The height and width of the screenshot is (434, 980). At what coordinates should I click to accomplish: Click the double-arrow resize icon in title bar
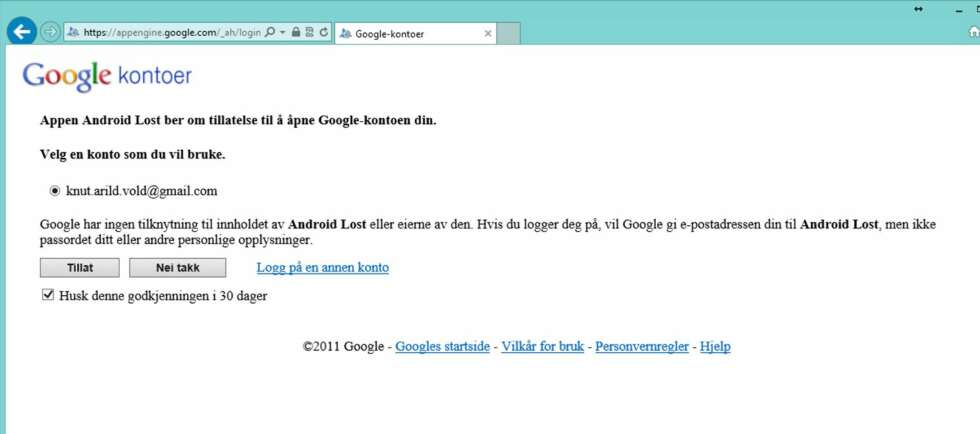click(x=918, y=9)
